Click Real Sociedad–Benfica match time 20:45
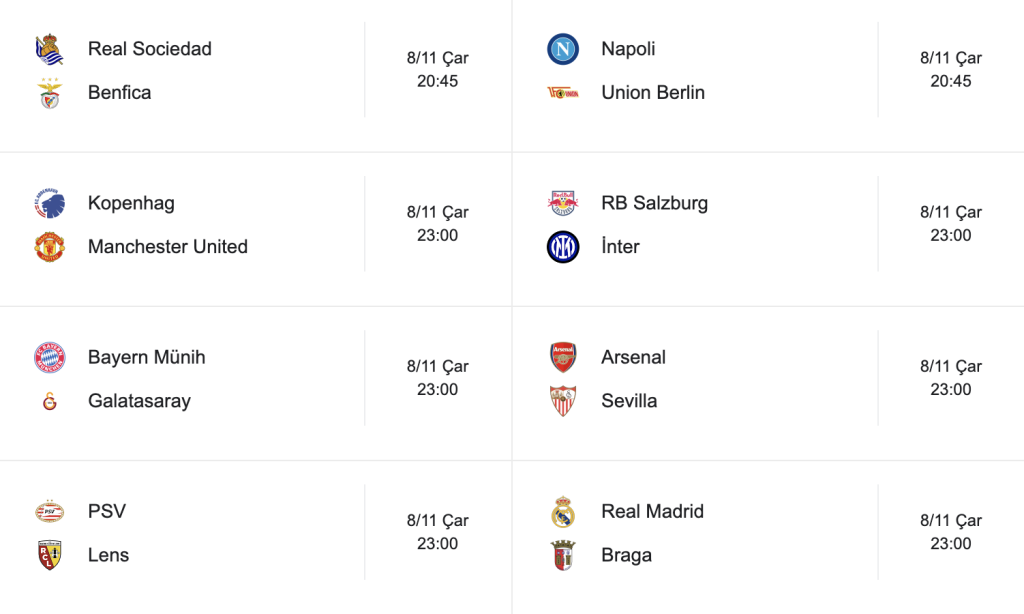 (438, 81)
